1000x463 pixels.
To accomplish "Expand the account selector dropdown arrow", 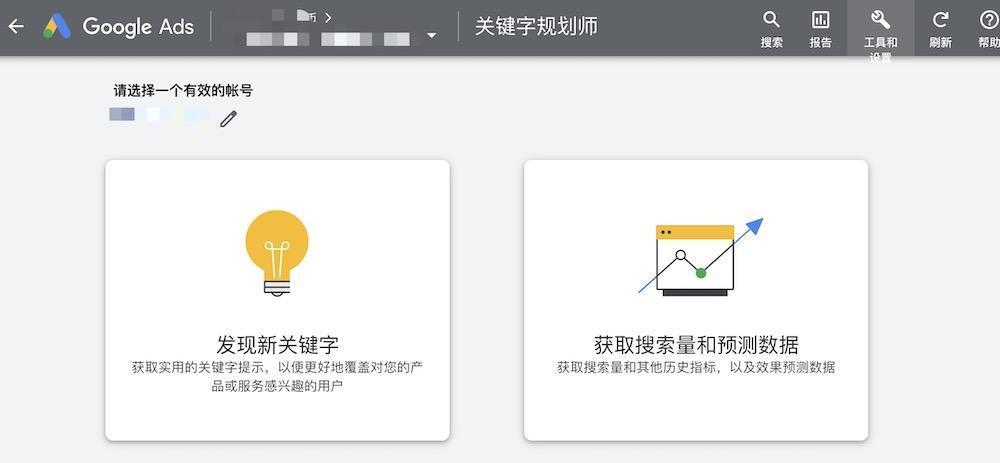I will click(432, 35).
